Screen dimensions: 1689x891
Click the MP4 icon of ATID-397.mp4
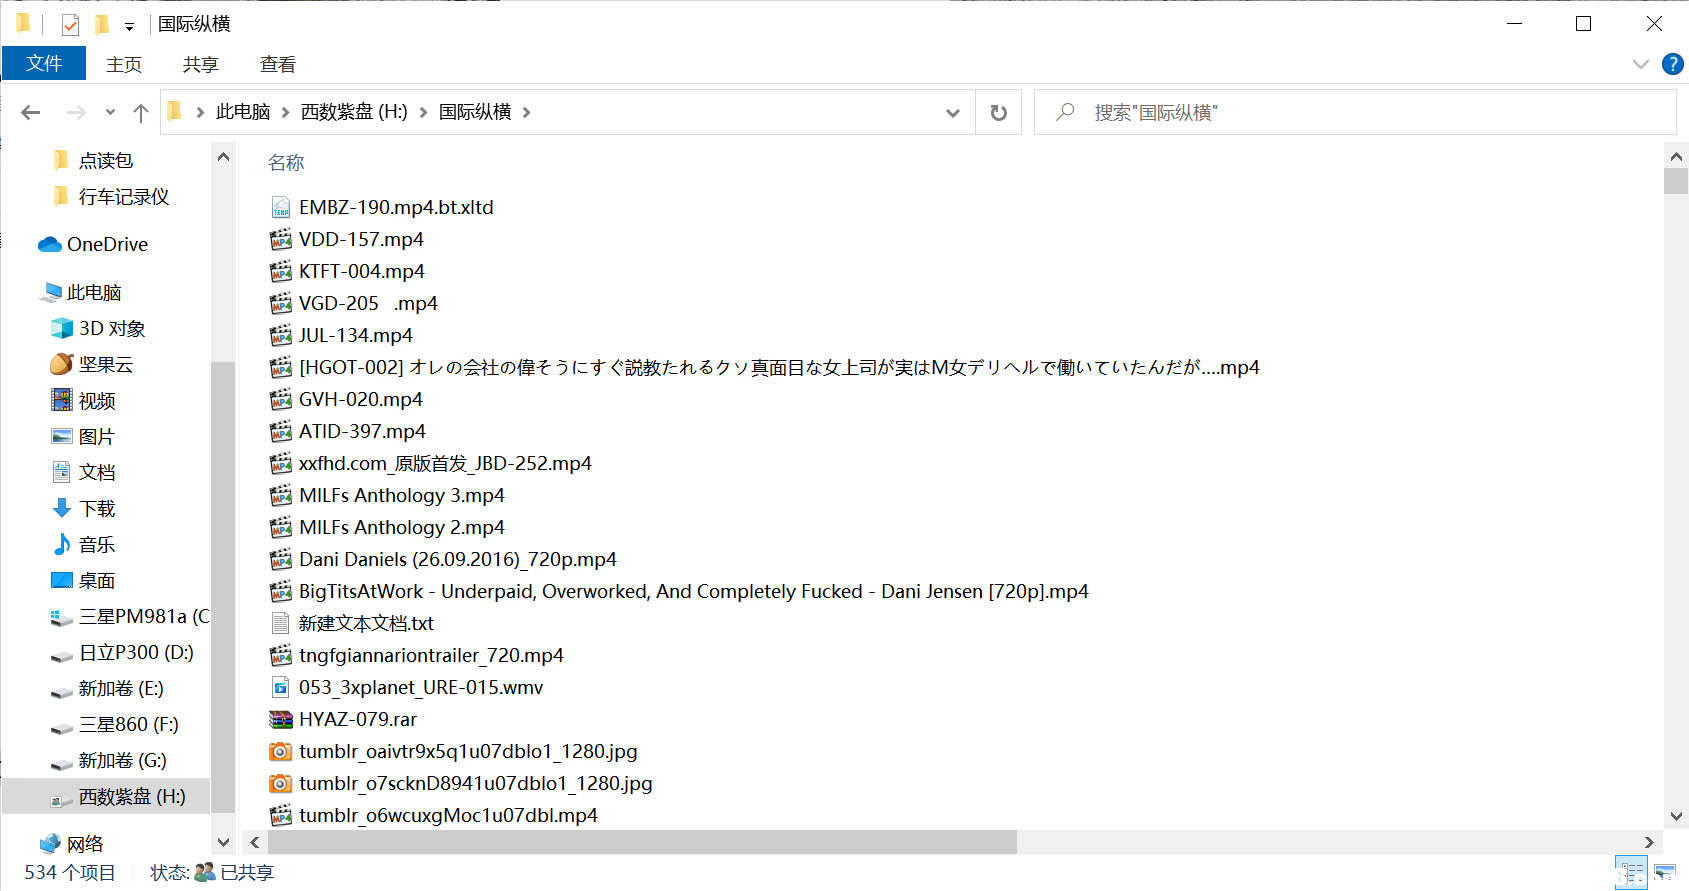pyautogui.click(x=281, y=431)
